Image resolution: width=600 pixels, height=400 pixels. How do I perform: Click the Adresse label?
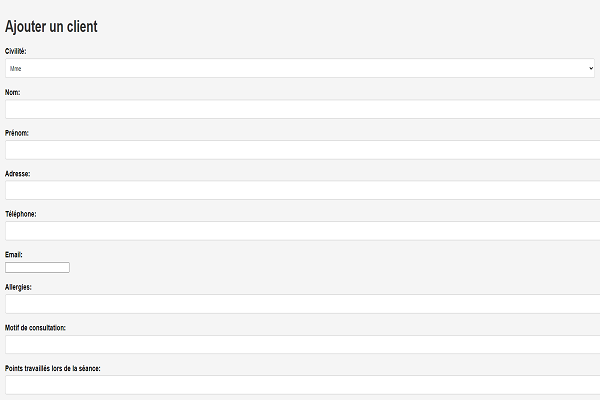click(17, 173)
